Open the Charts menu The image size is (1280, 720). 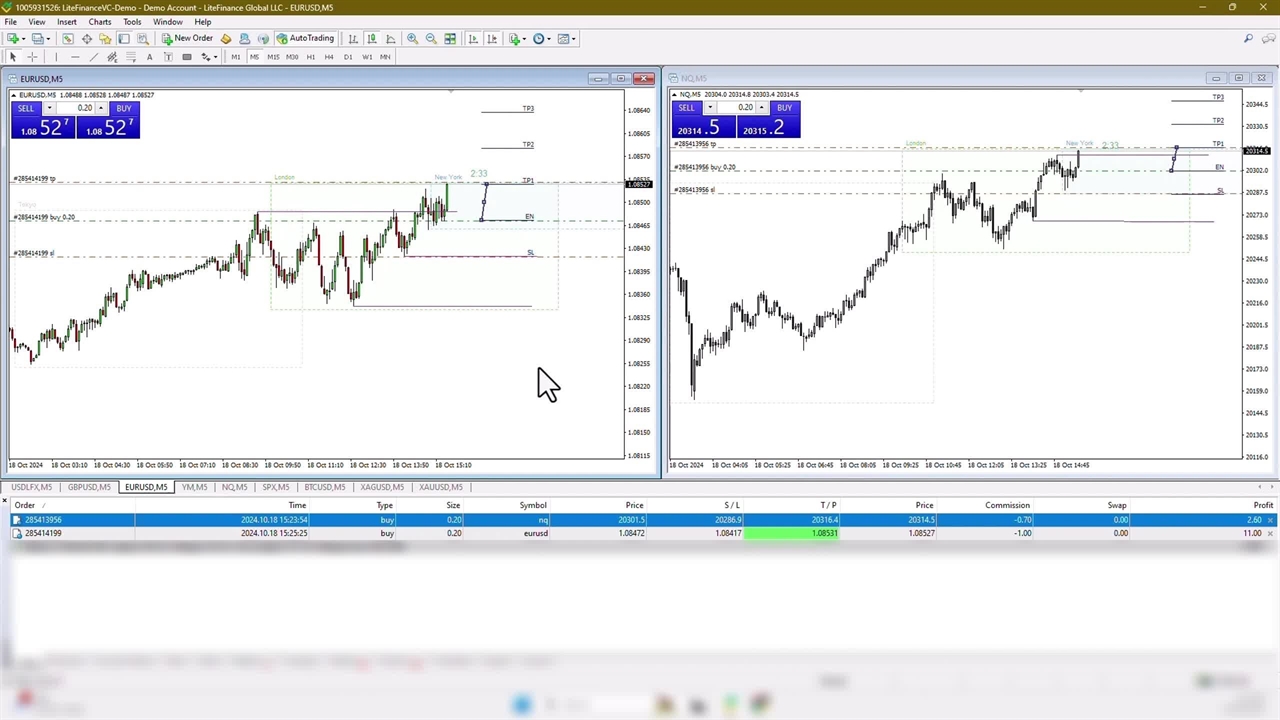pyautogui.click(x=100, y=22)
